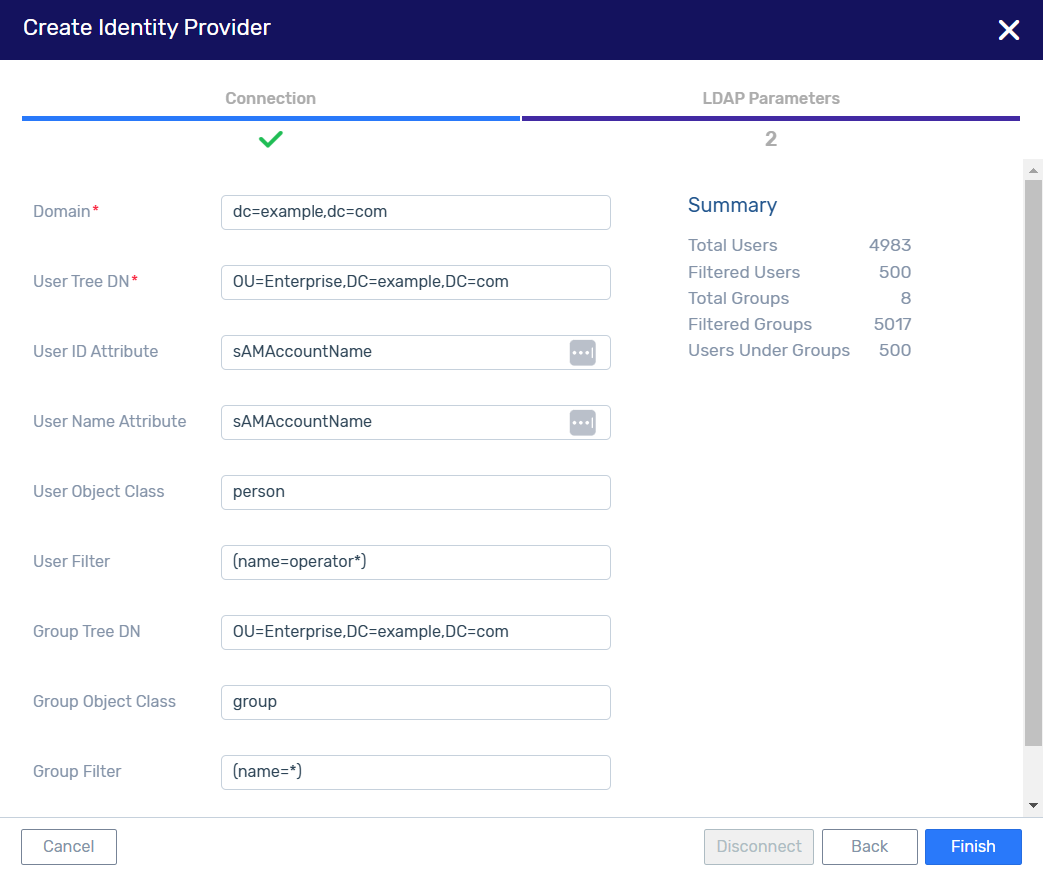Image resolution: width=1043 pixels, height=875 pixels.
Task: Click Total Groups value 8
Action: point(905,298)
